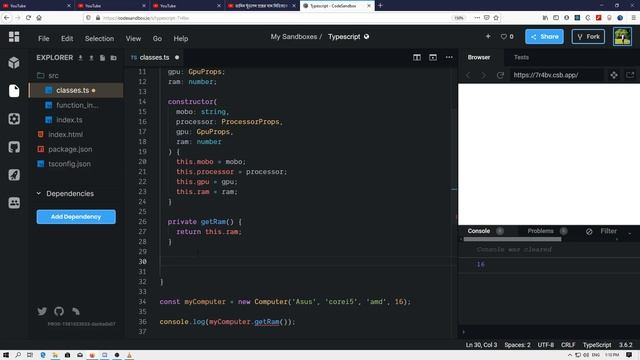
Task: Open the Windows Start button
Action: click(6, 355)
